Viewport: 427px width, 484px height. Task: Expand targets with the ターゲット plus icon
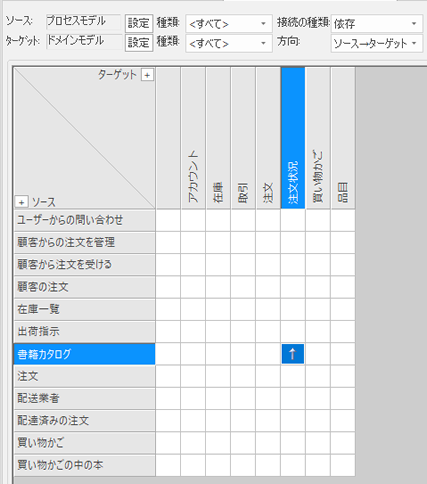tap(147, 75)
